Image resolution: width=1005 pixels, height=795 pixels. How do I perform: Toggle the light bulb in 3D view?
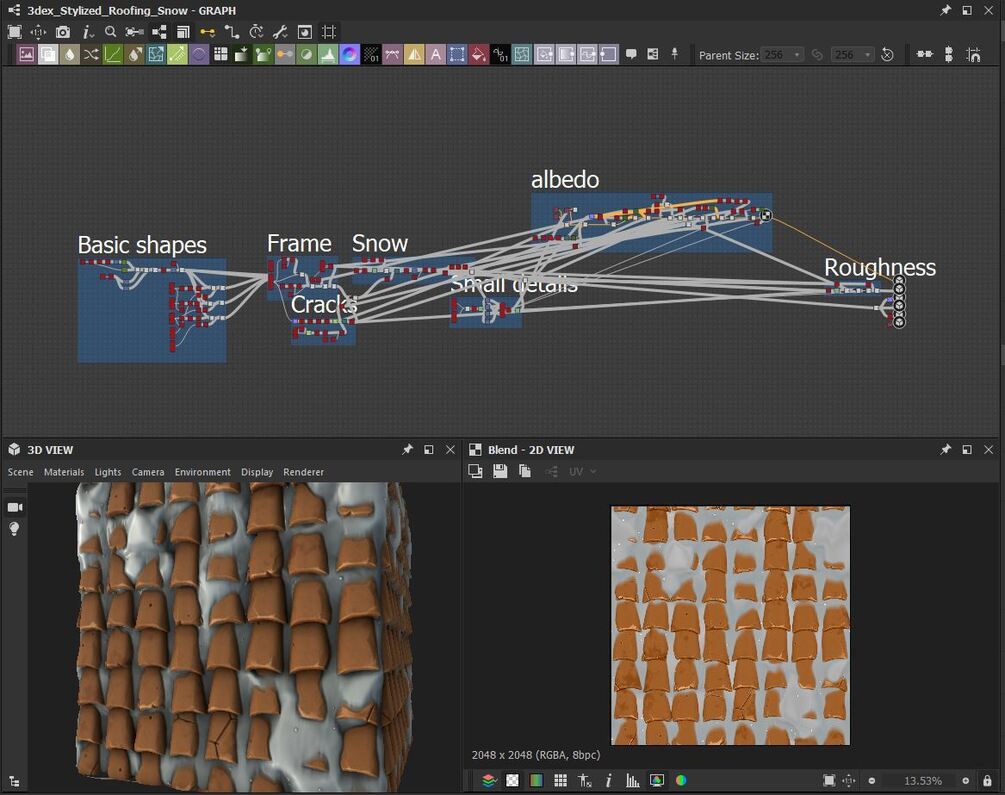(14, 529)
